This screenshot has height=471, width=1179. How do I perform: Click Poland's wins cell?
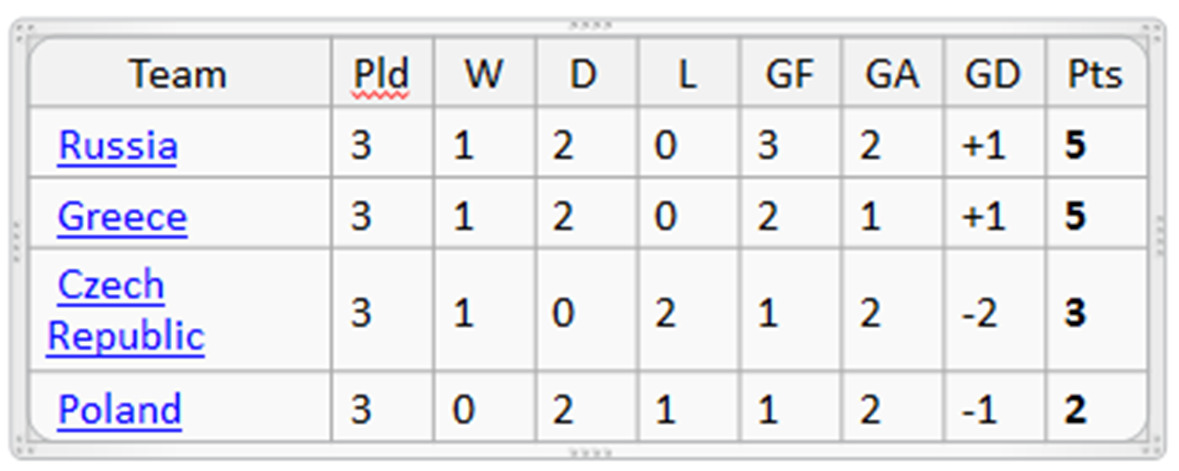[463, 410]
